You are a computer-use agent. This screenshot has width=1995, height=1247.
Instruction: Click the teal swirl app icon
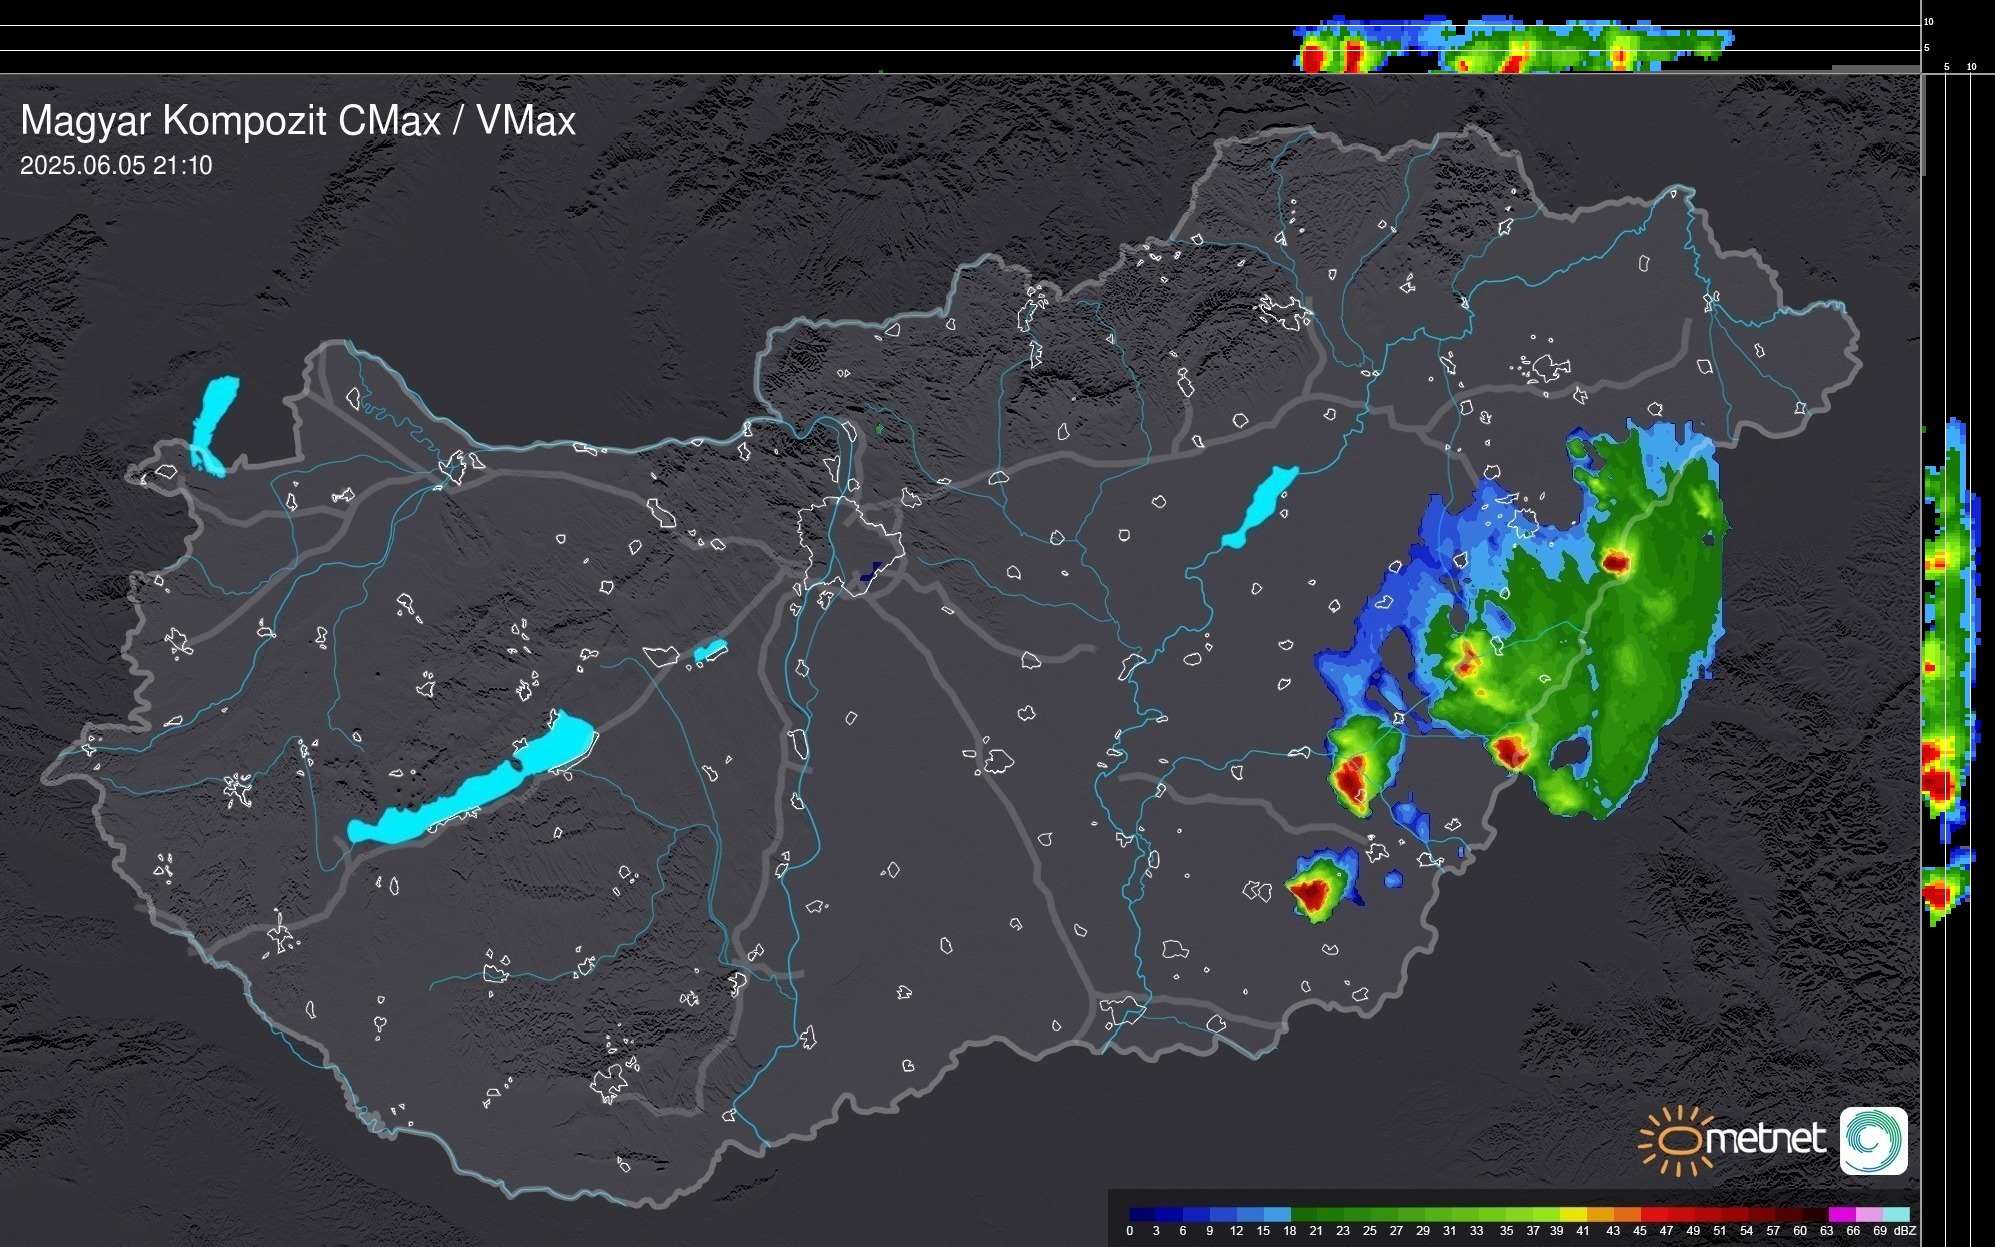pos(1873,1141)
